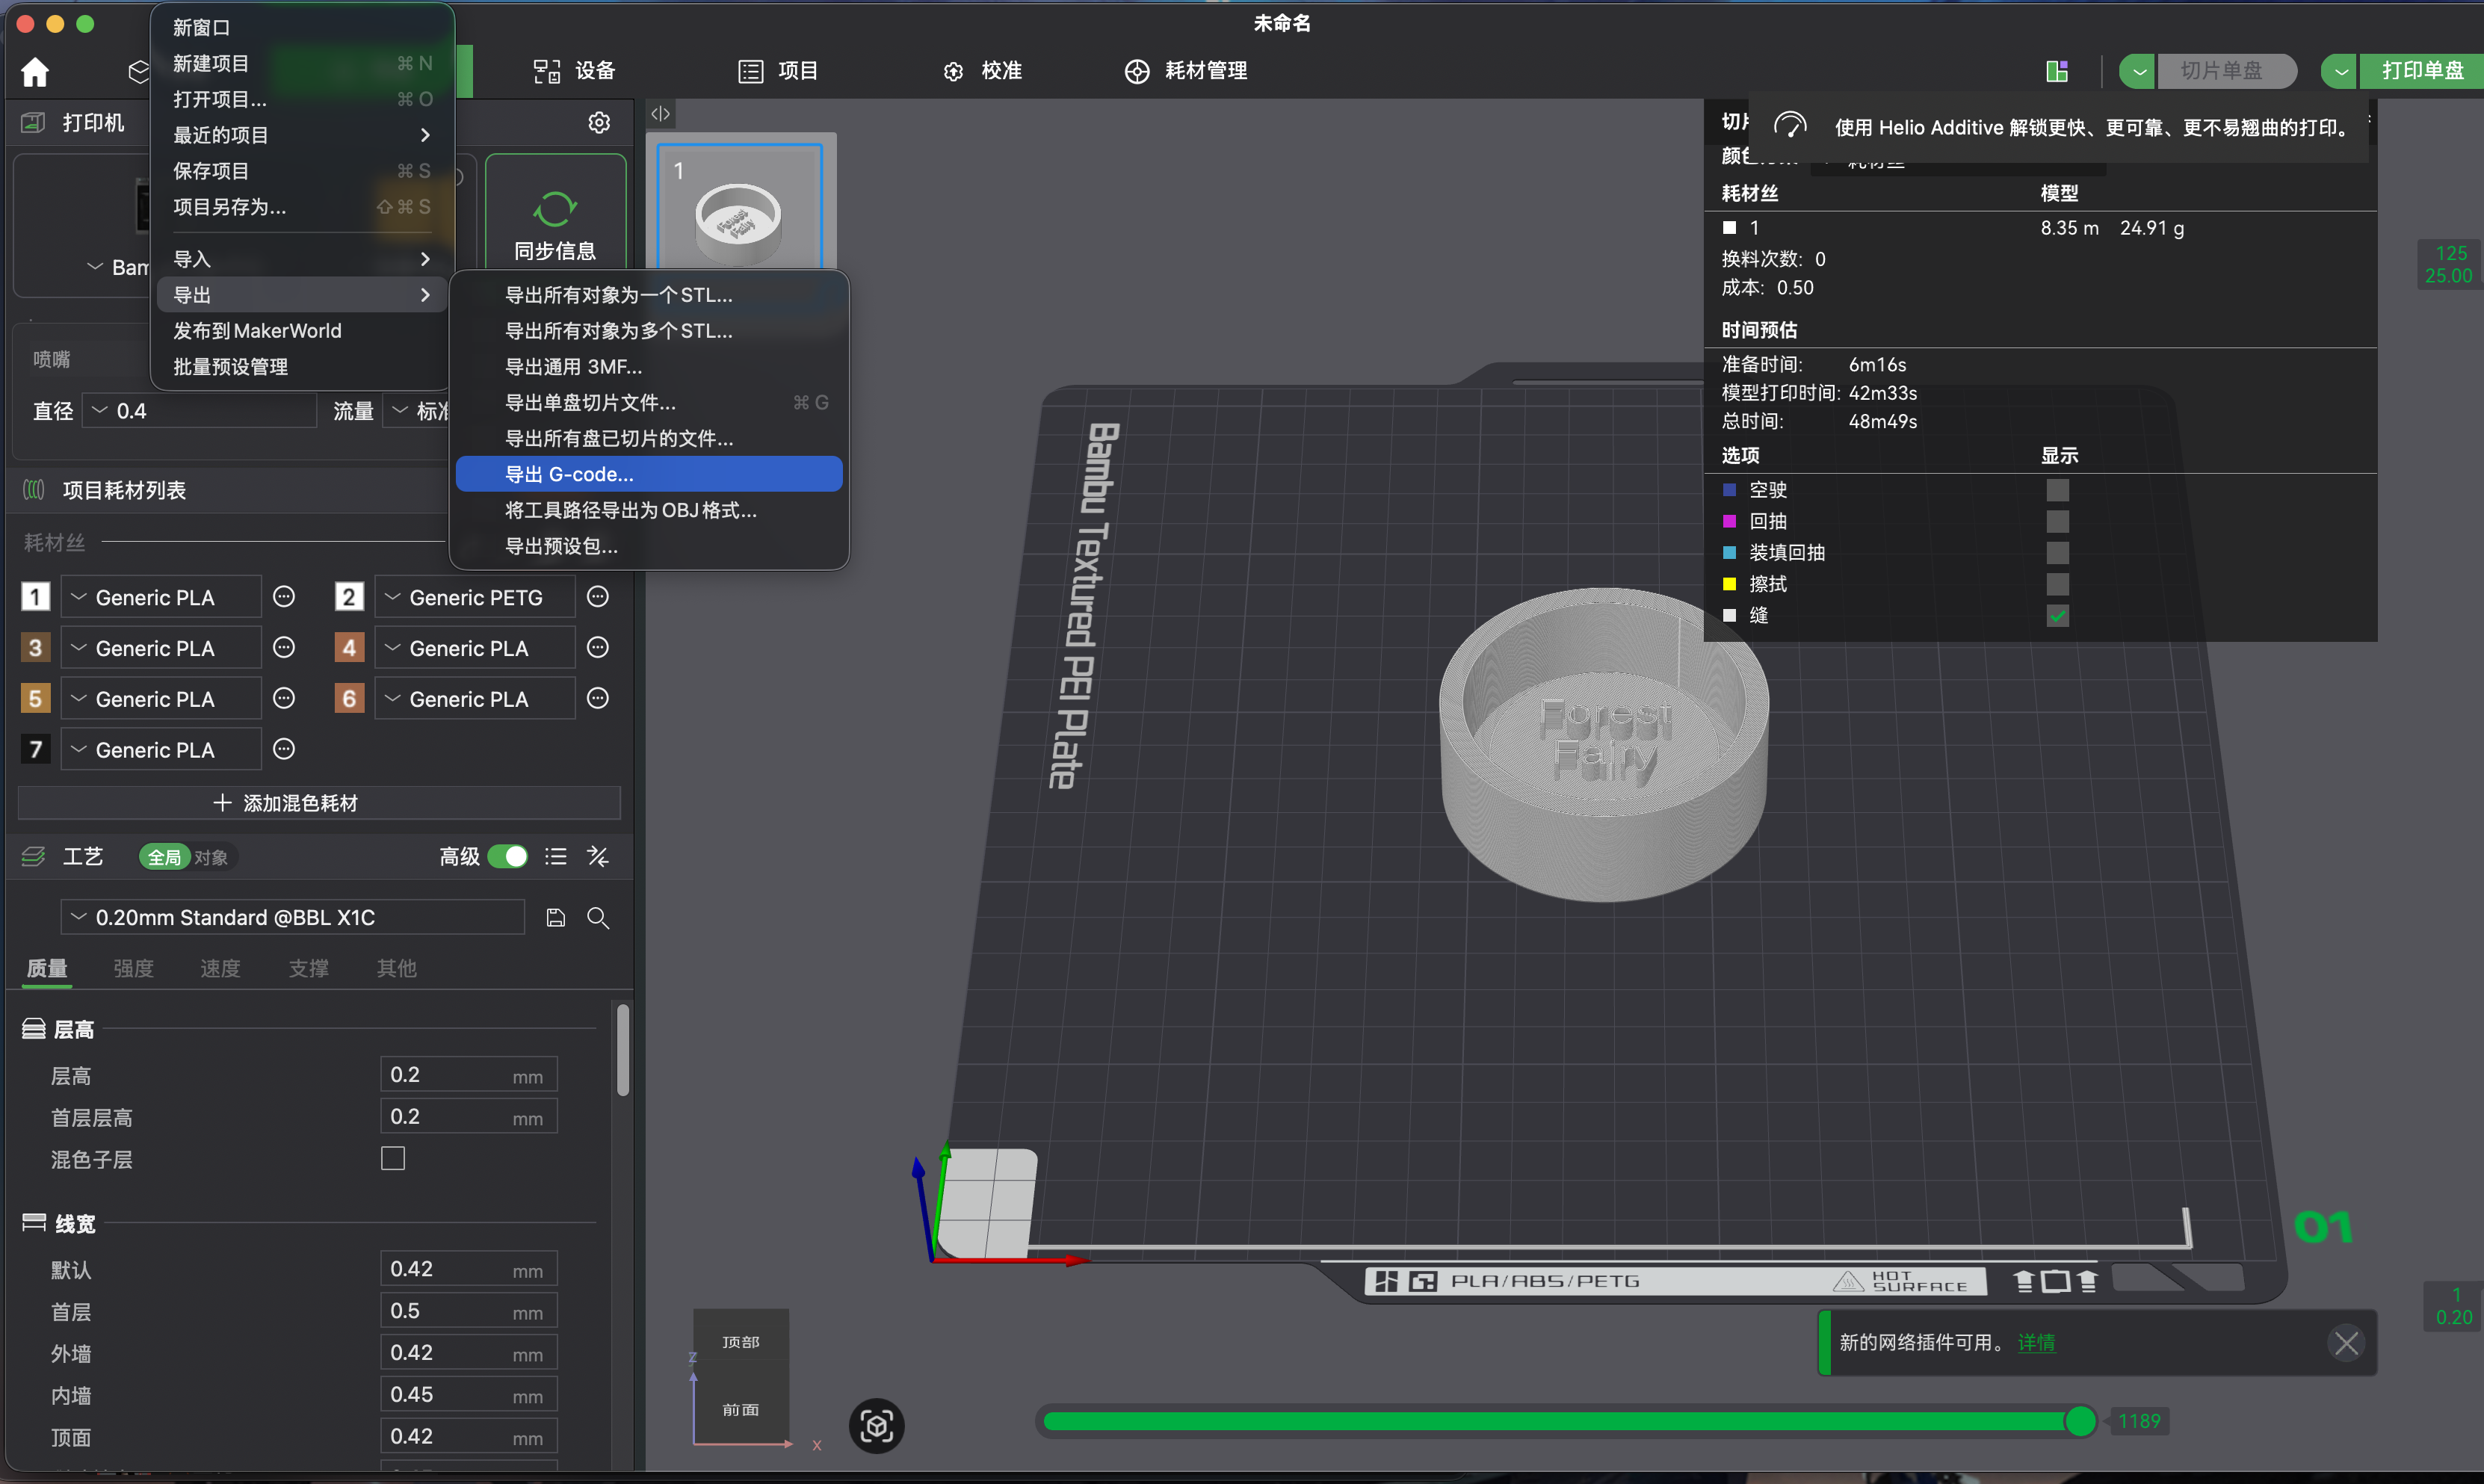Toggle Unretract (装填回抽) display checkbox
The width and height of the screenshot is (2484, 1484).
[2057, 552]
